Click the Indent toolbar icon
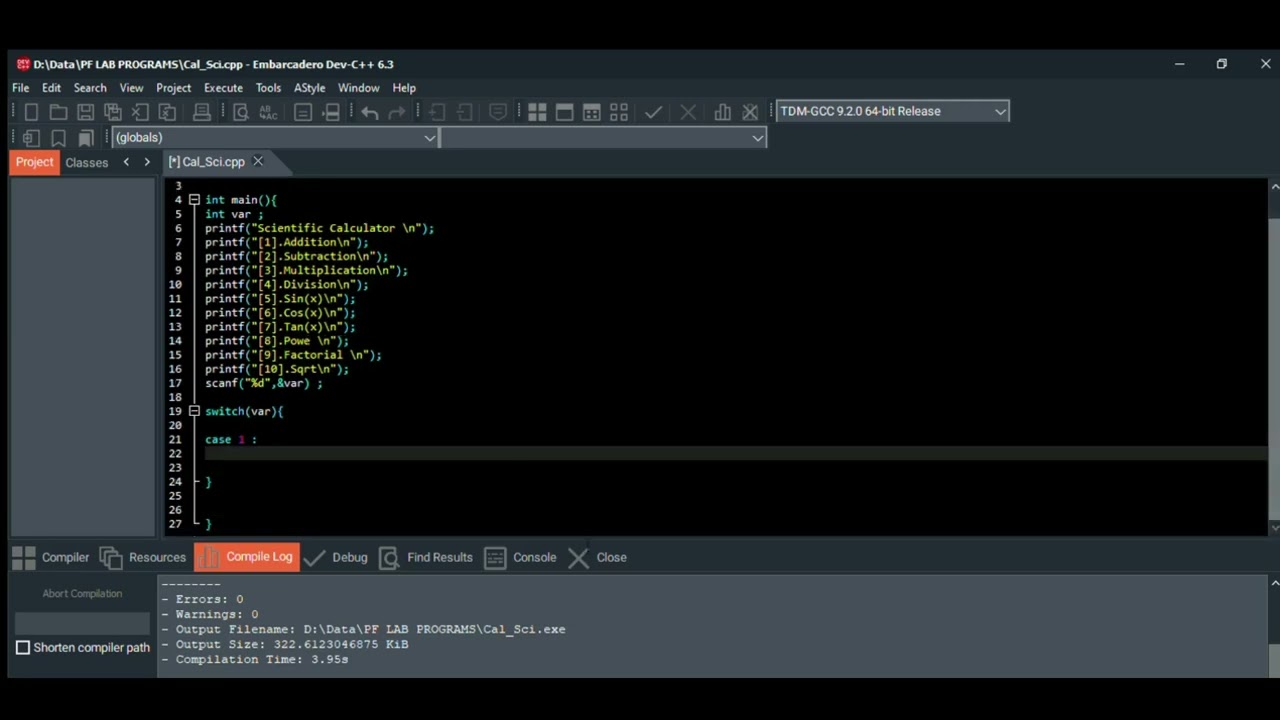Viewport: 1280px width, 720px height. [x=436, y=112]
